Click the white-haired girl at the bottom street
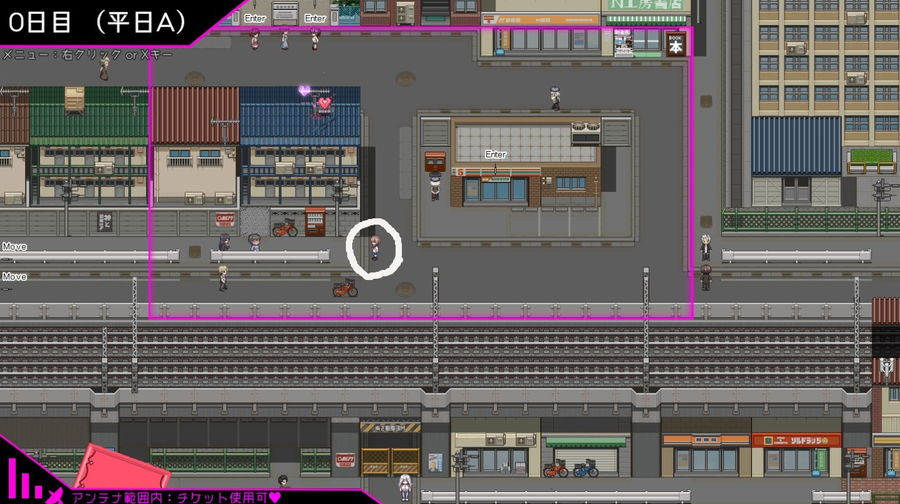This screenshot has width=900, height=504. (405, 489)
